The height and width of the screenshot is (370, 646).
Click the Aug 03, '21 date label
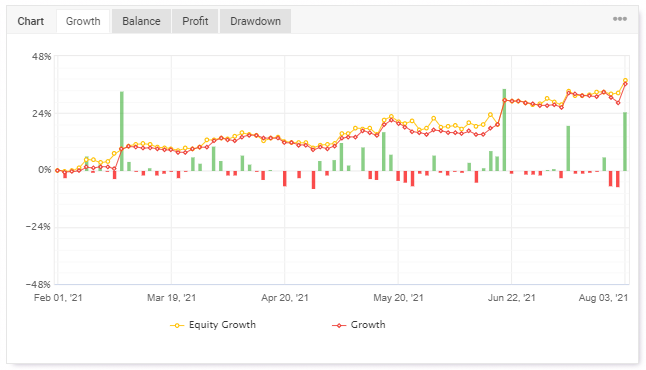603,297
